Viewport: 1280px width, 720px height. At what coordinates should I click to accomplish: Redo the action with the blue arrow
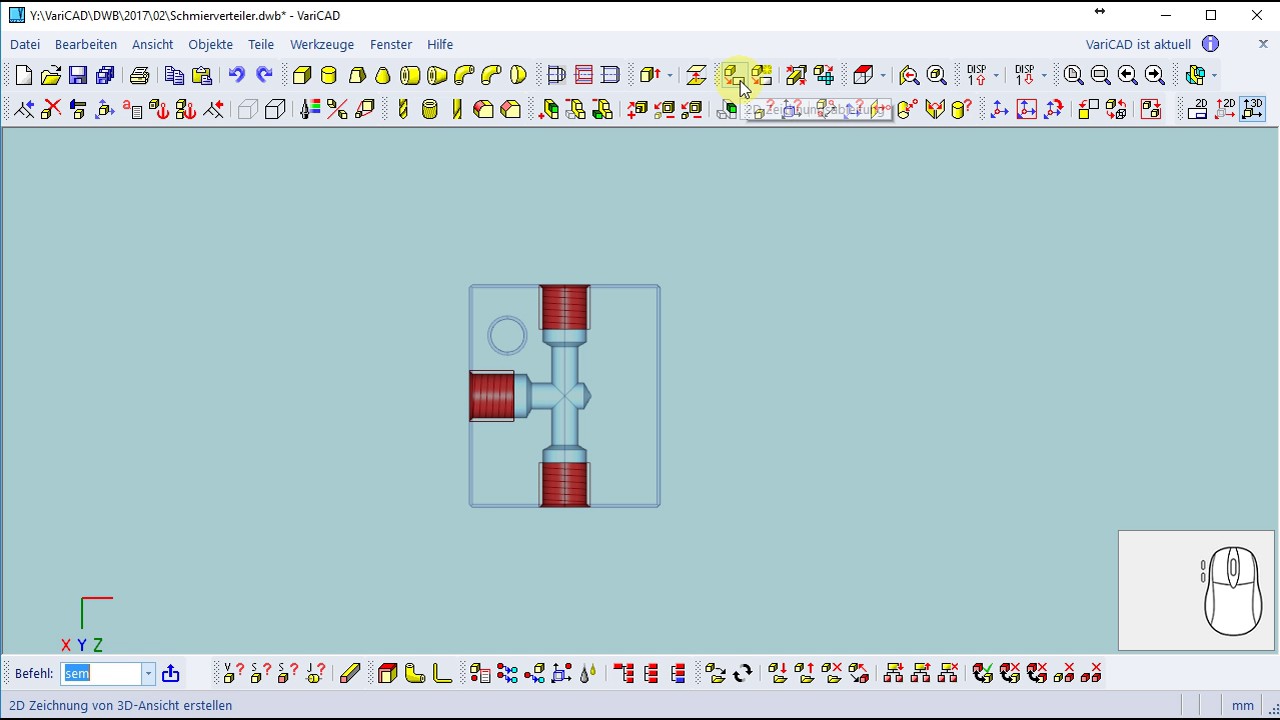(x=264, y=75)
